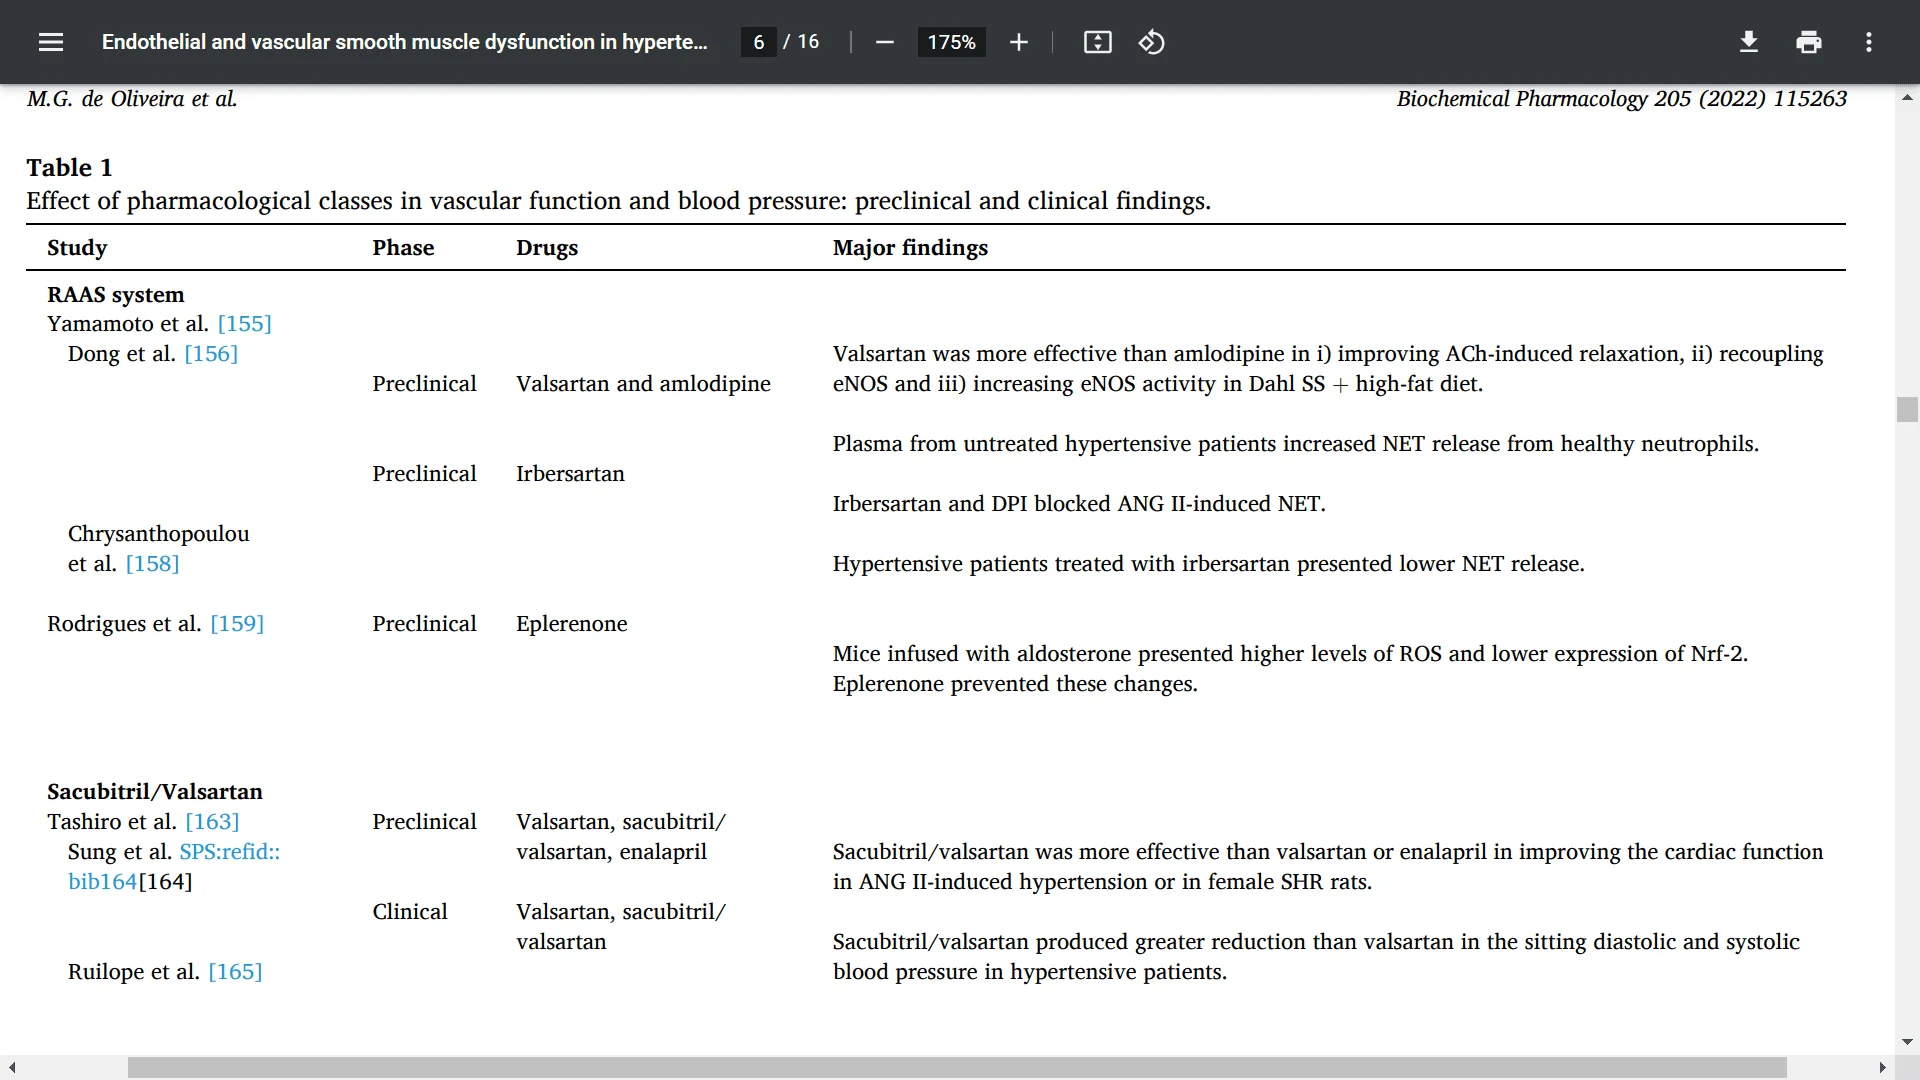Rotate the document counterclockwise
Viewport: 1920px width, 1080px height.
(x=1151, y=42)
